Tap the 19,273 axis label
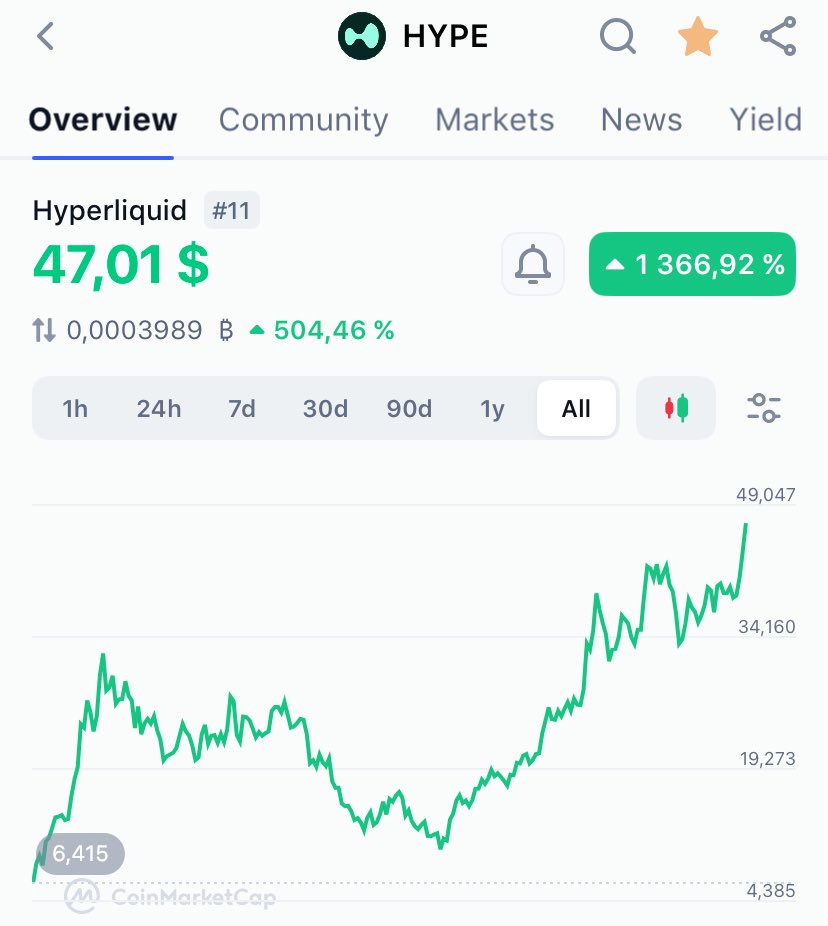828x926 pixels. tap(767, 758)
